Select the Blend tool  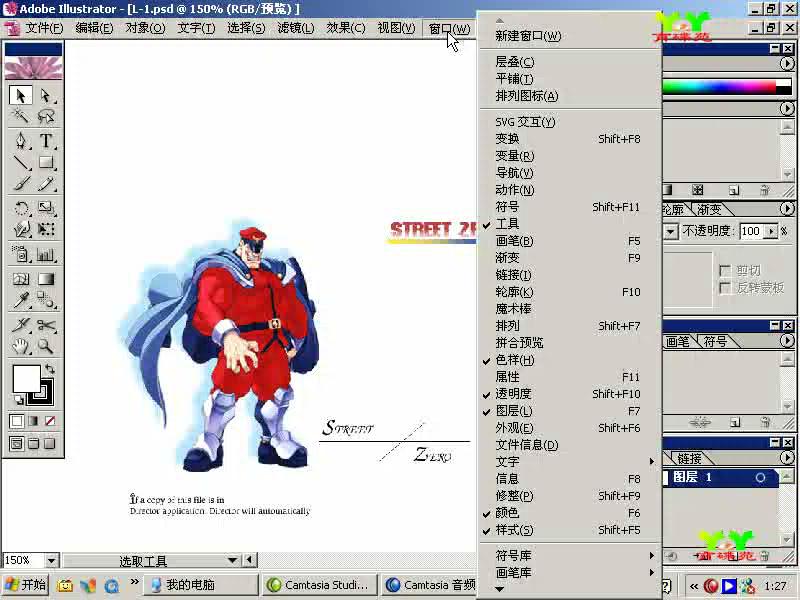(46, 300)
